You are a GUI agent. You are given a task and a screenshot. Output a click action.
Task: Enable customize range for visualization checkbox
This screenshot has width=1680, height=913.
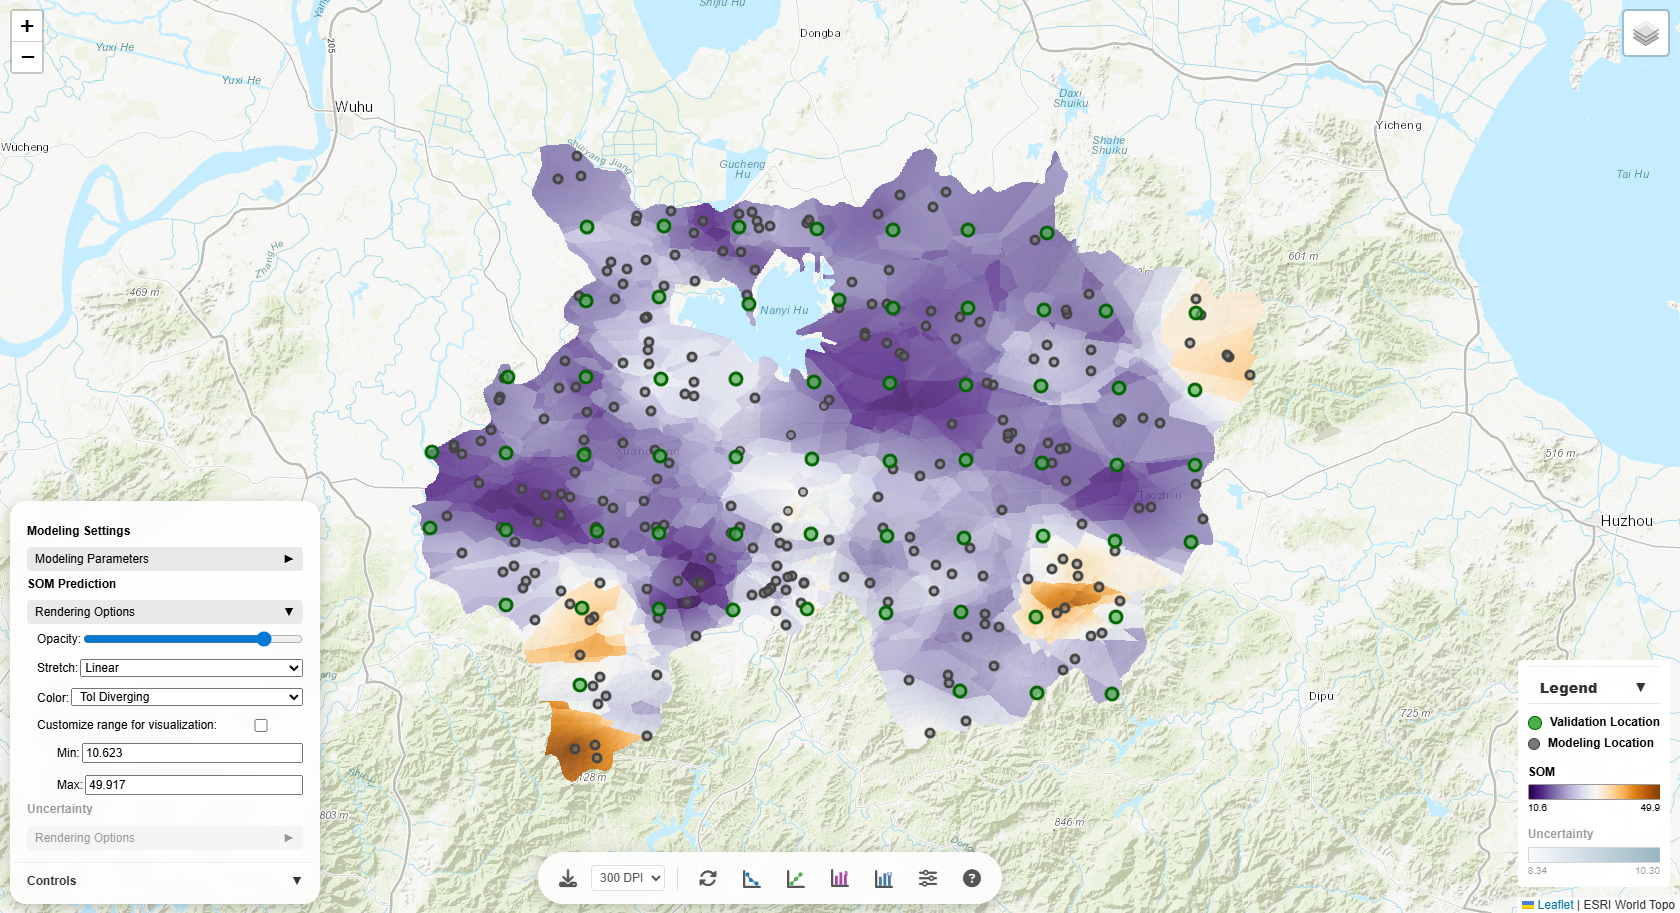pos(261,725)
